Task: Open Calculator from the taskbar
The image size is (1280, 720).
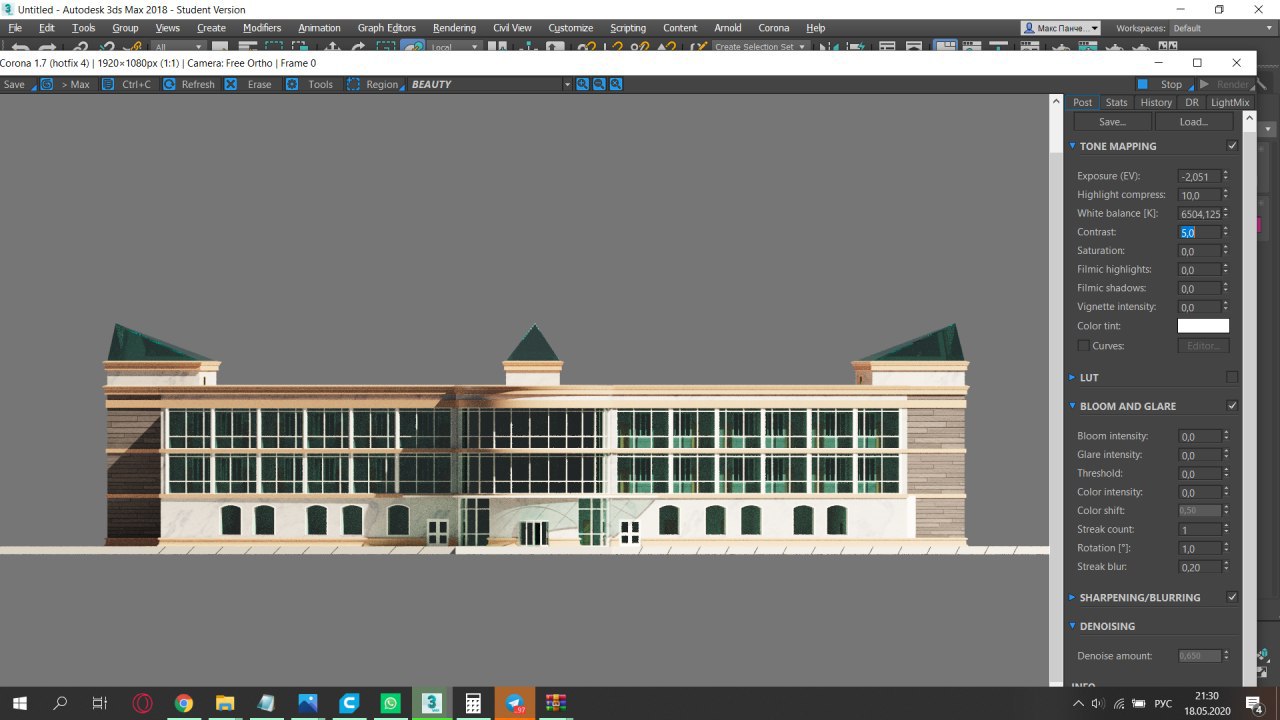Action: 473,703
